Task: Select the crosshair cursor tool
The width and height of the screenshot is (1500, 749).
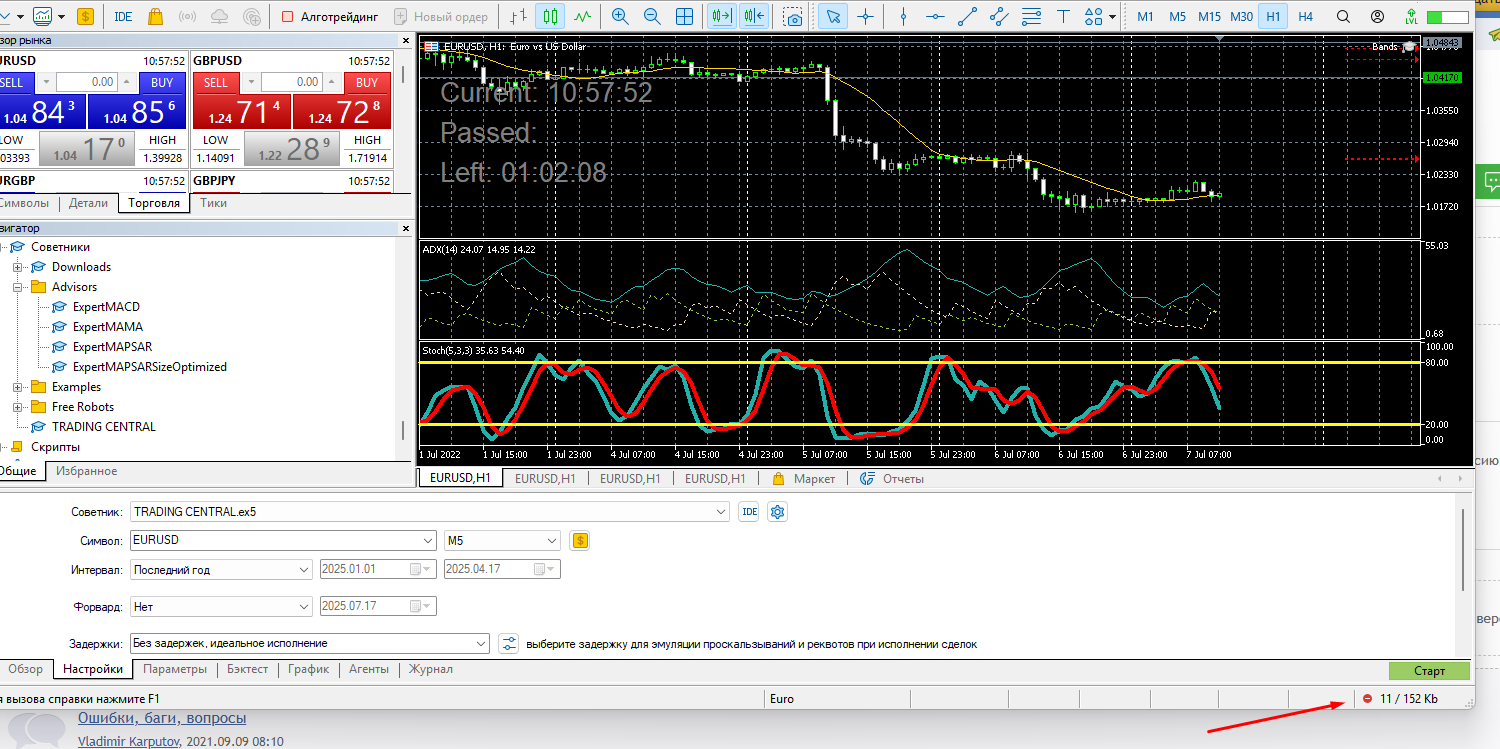Action: tap(865, 16)
